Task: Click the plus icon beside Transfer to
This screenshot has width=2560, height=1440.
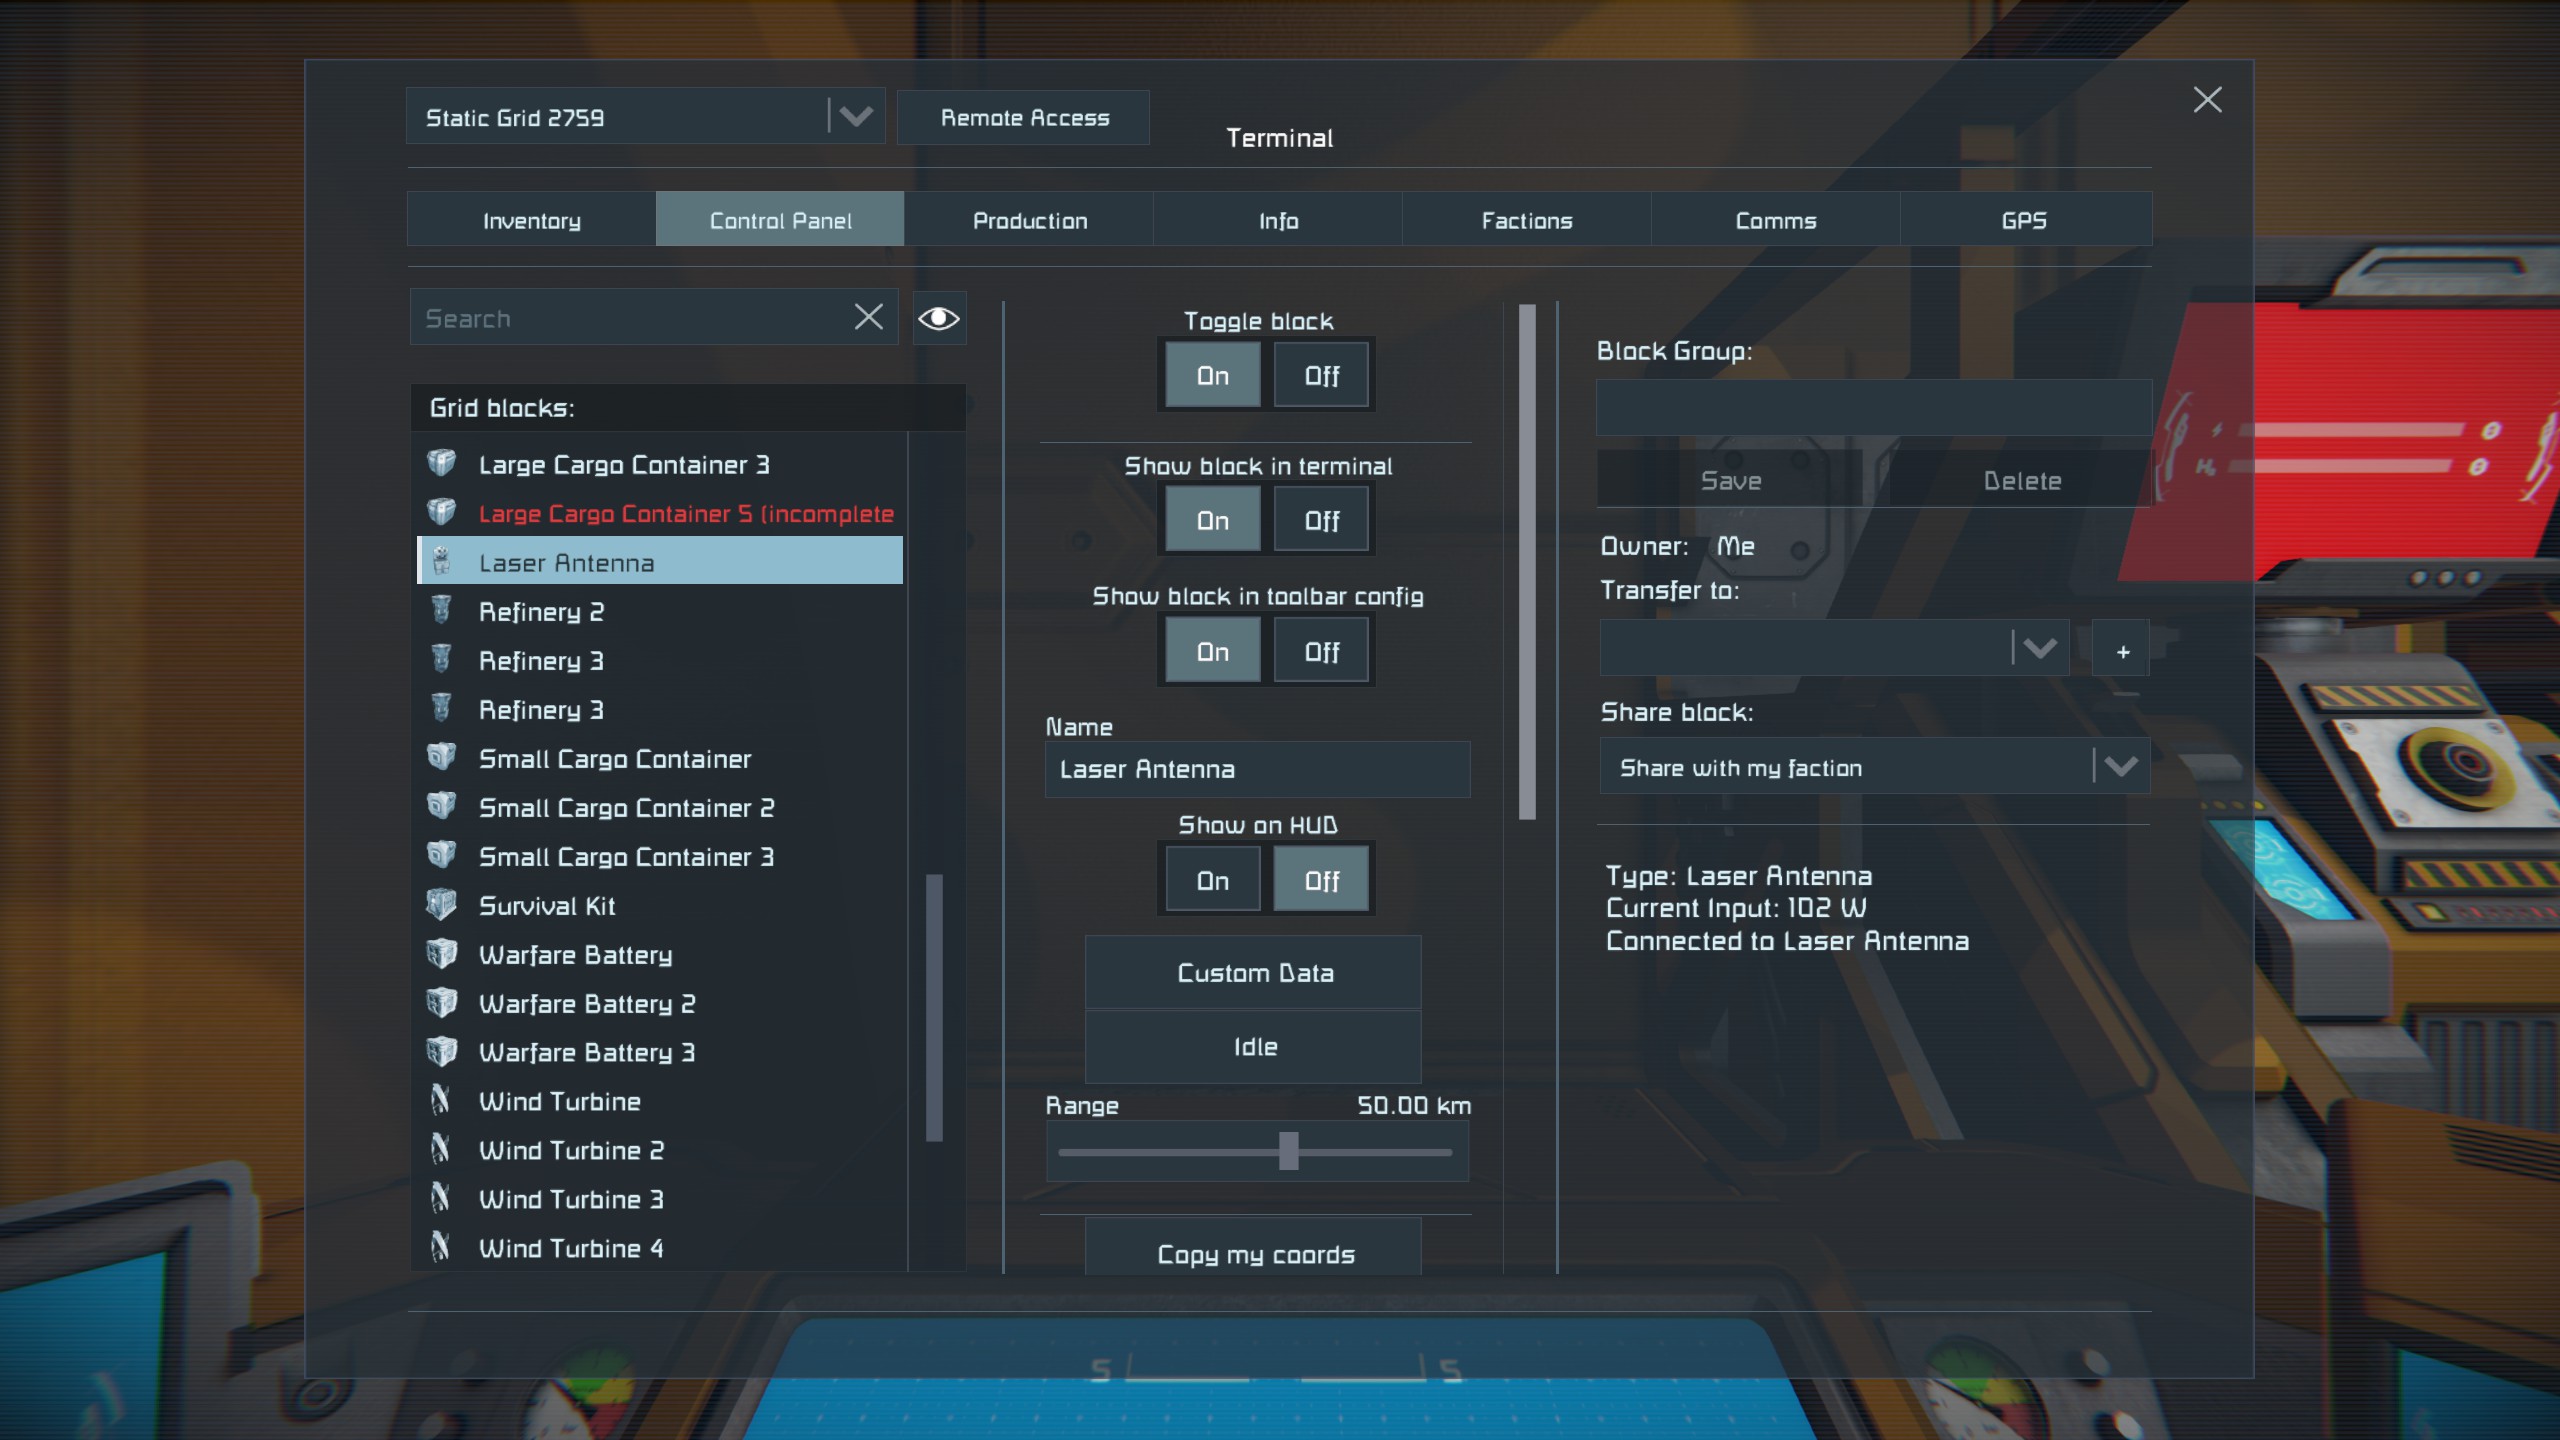Action: (x=2122, y=651)
